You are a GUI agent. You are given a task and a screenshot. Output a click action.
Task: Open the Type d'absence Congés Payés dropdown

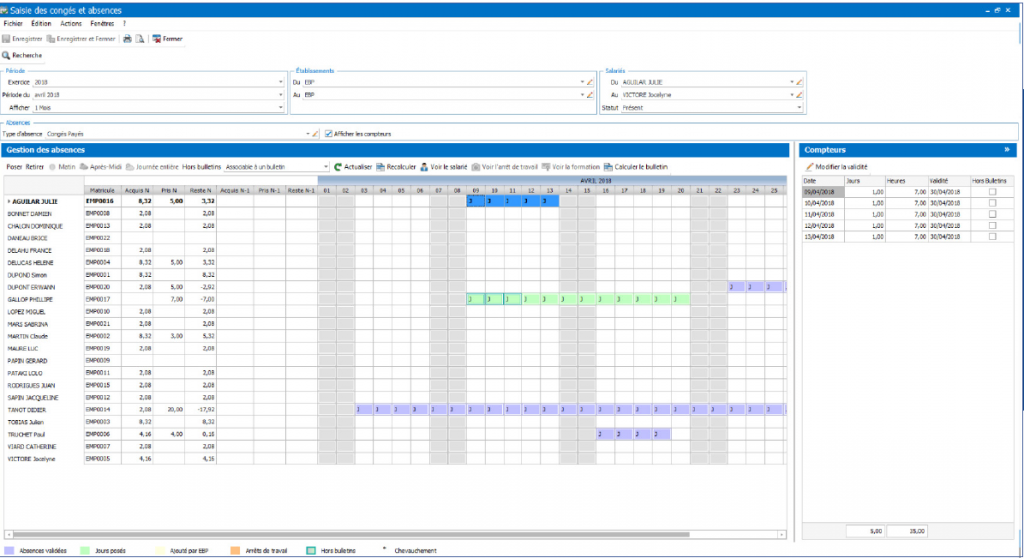point(308,134)
